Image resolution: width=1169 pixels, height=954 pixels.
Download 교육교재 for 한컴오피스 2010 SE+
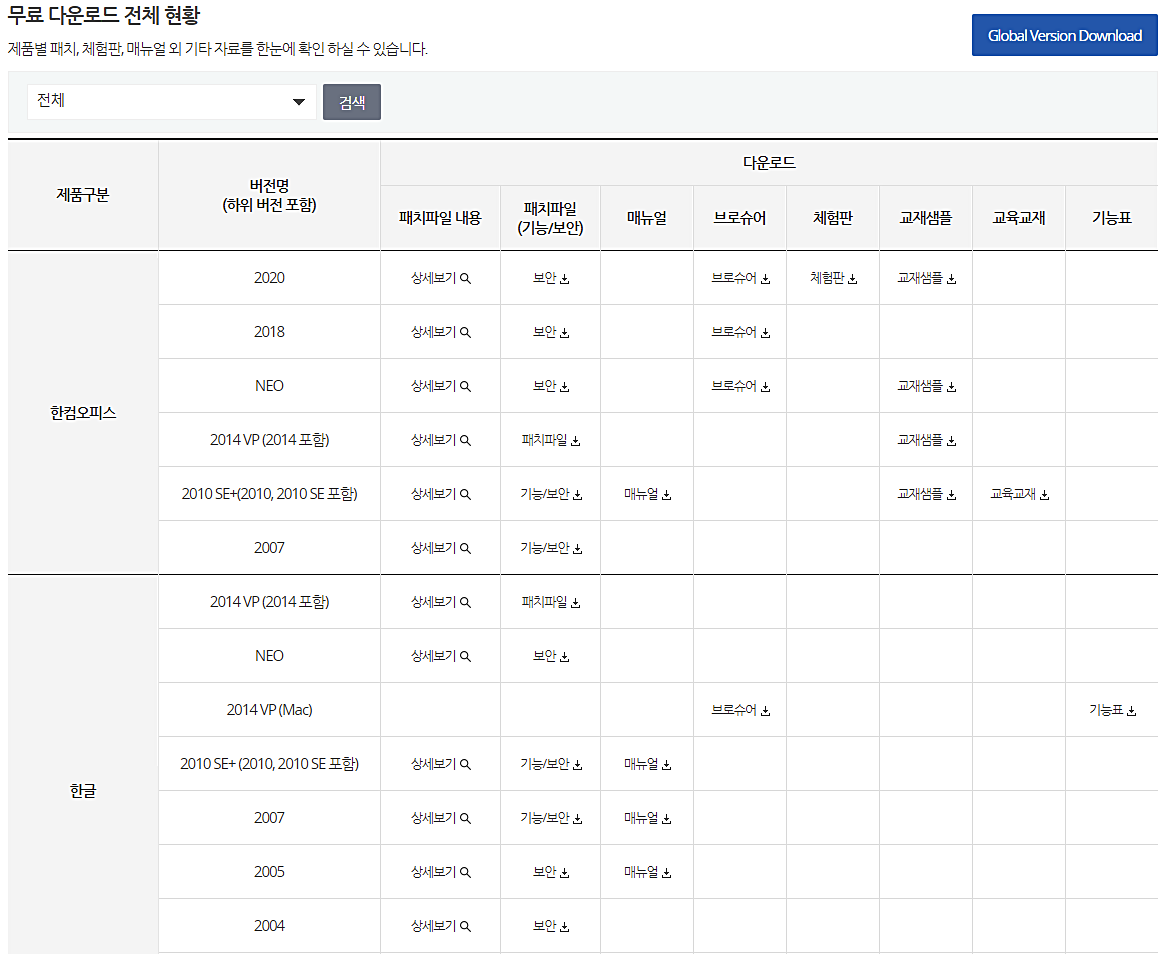[x=1019, y=494]
